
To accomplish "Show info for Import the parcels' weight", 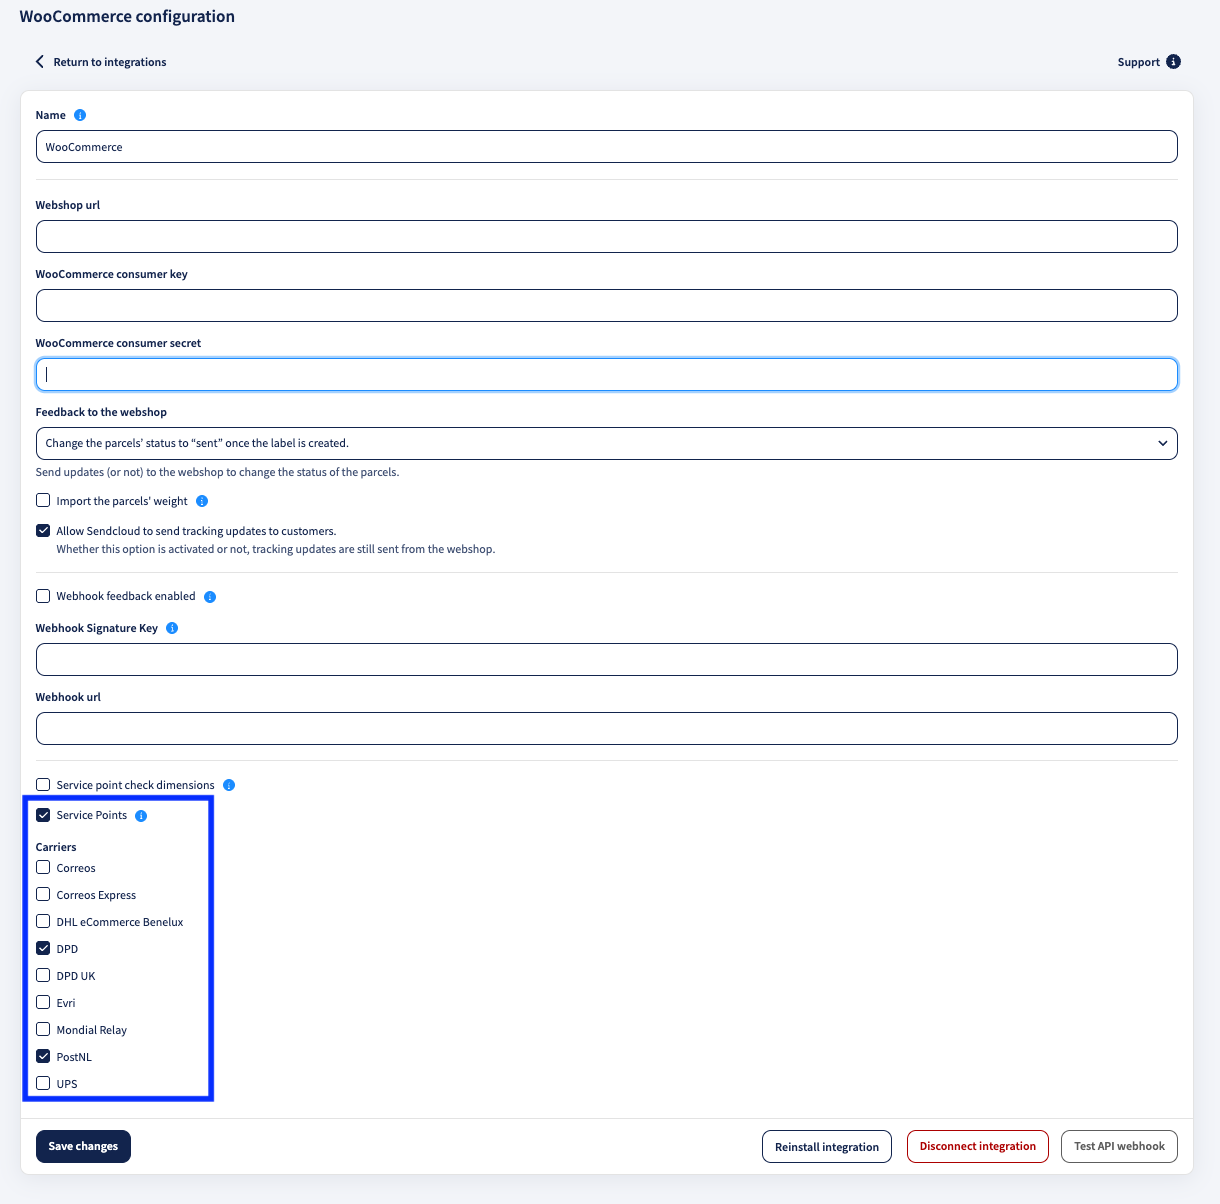I will [202, 501].
